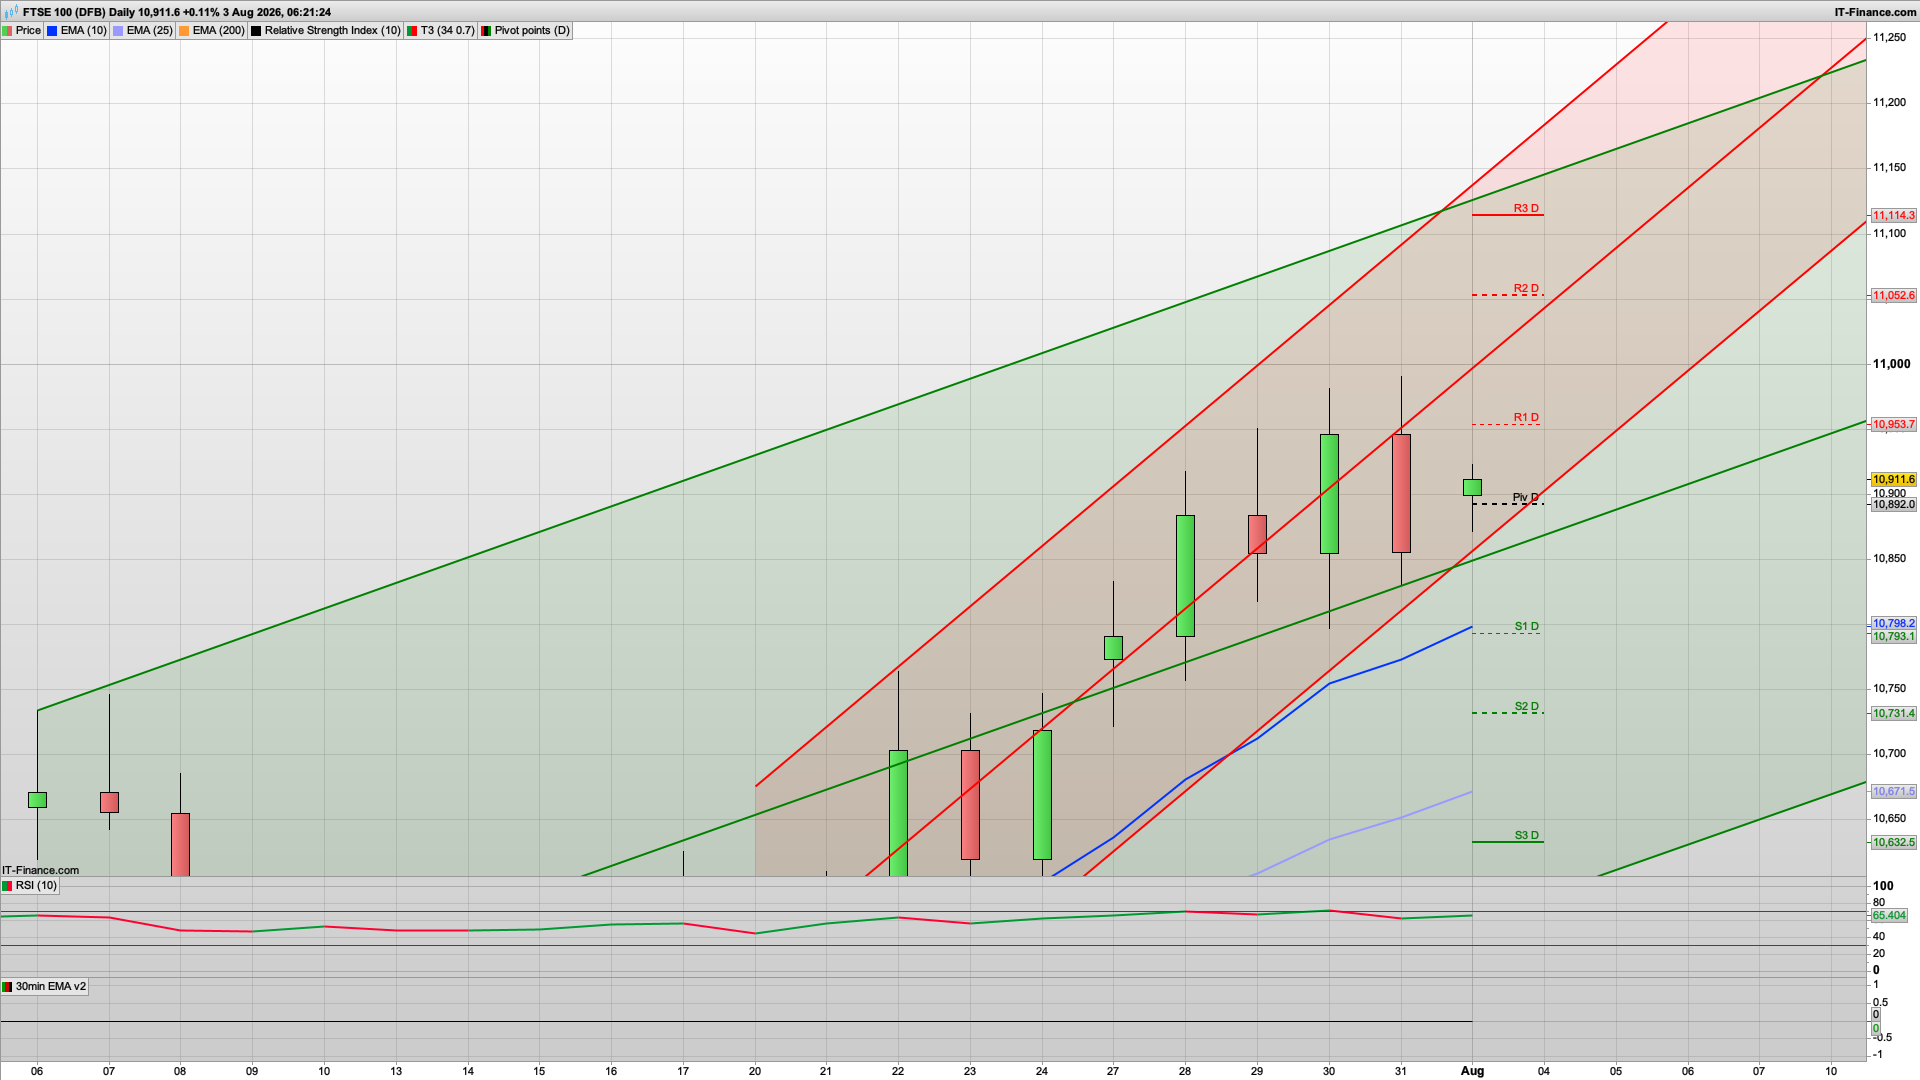
Task: Click the 30min EMA v2 panel label
Action: (50, 987)
